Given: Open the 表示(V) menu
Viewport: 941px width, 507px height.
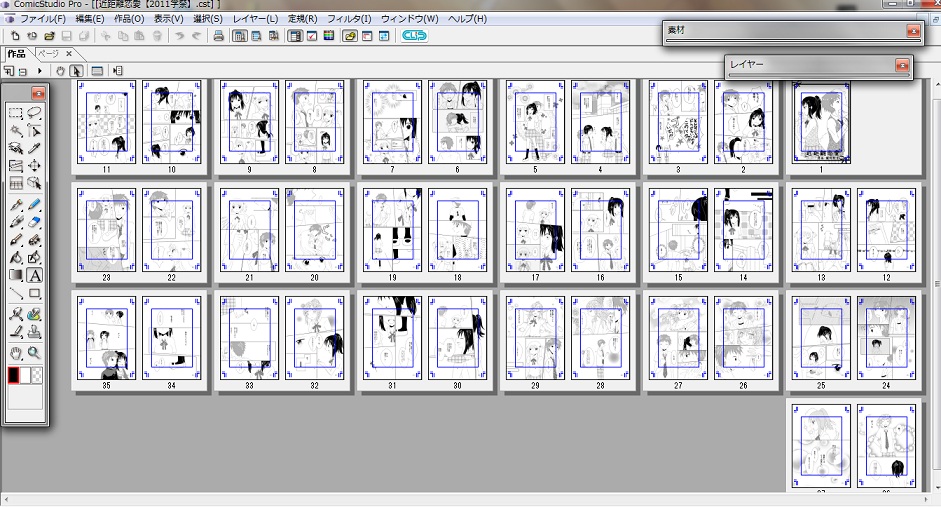Looking at the screenshot, I should (169, 19).
